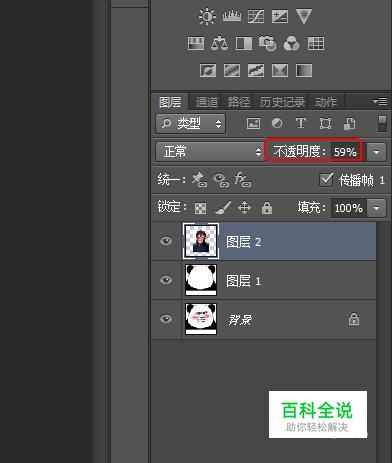Add a Curves adjustment layer

click(256, 16)
